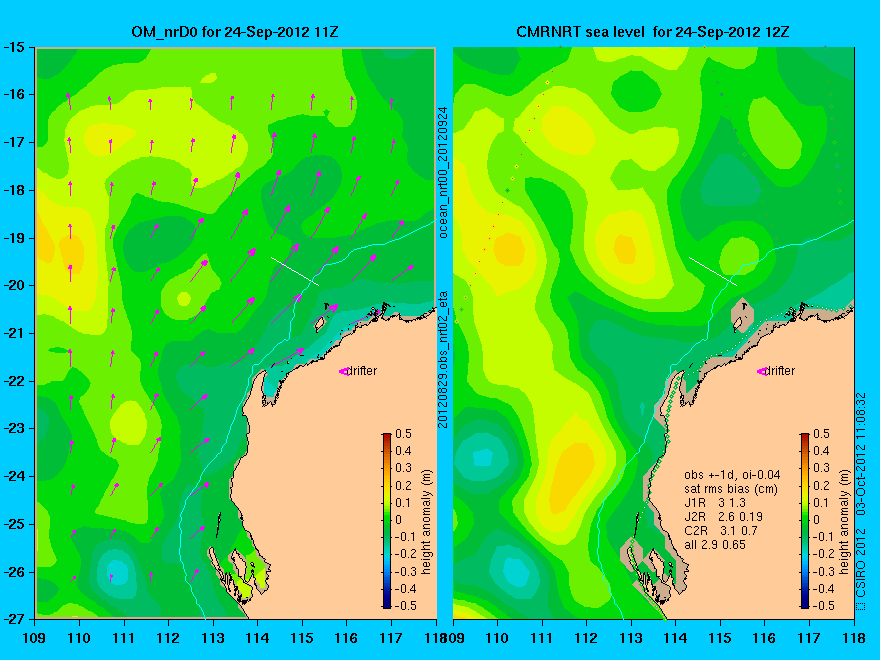Click longitude label '111' under the right map
The height and width of the screenshot is (660, 880).
542,638
